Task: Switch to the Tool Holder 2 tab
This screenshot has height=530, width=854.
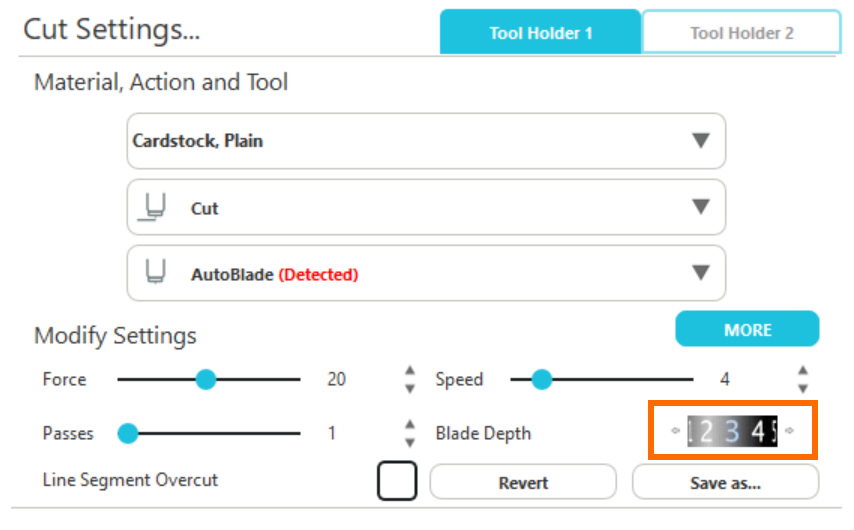Action: click(741, 33)
